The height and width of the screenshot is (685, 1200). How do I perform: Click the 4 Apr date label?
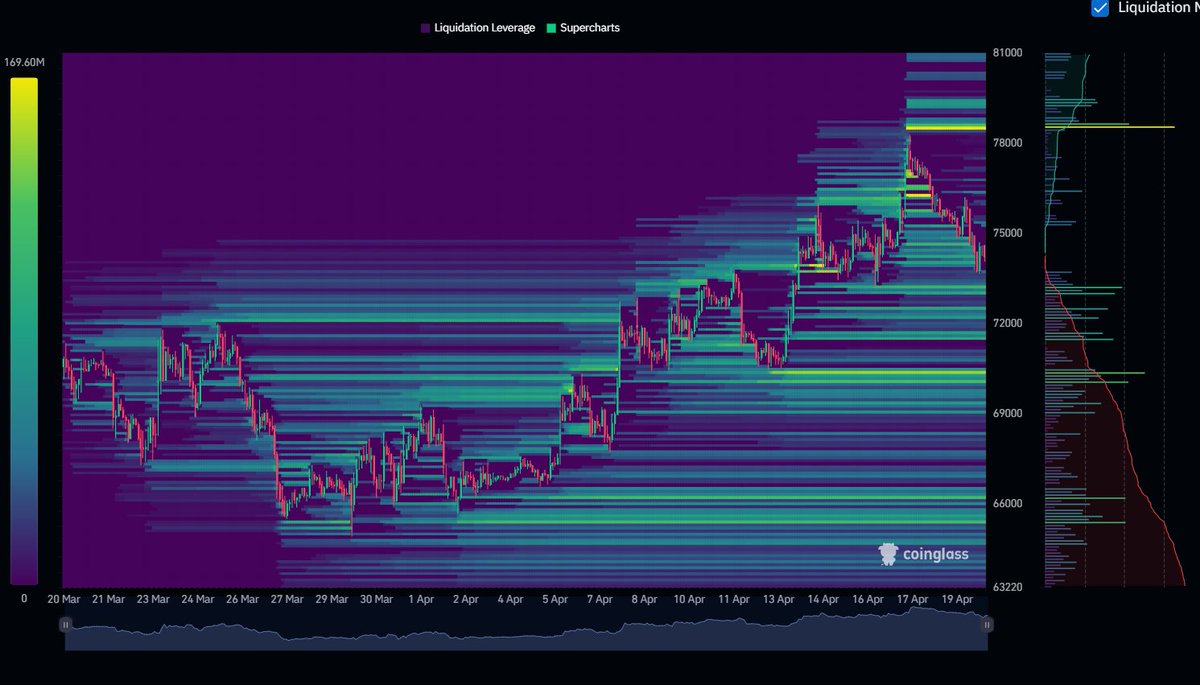click(510, 600)
